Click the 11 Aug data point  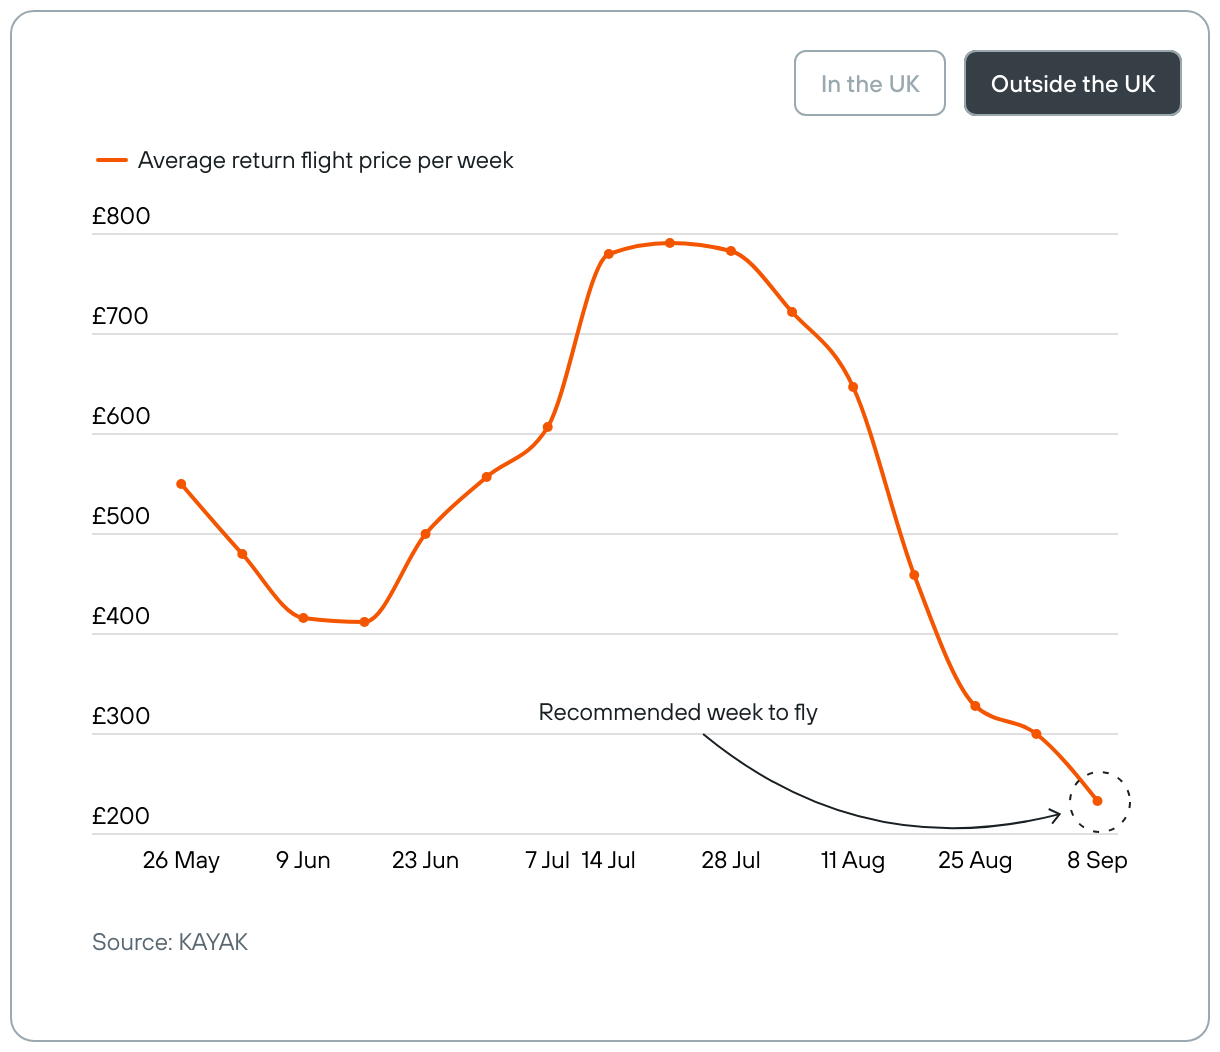point(853,387)
